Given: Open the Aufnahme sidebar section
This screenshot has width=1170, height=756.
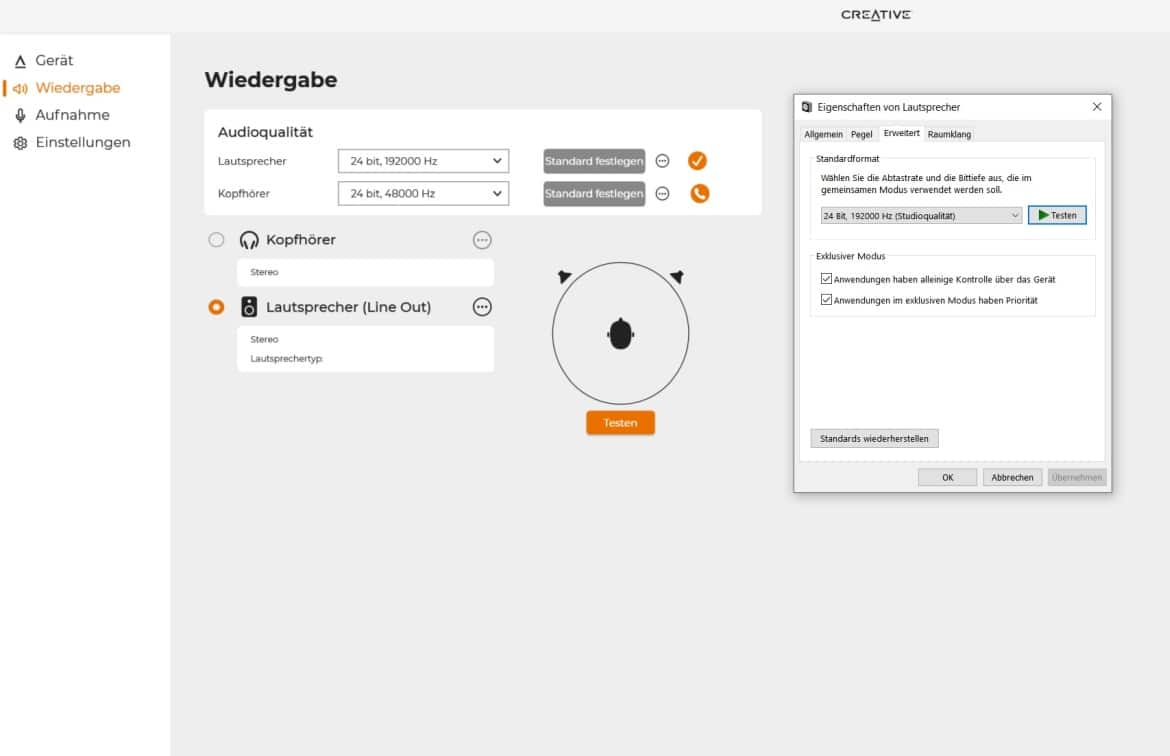Looking at the screenshot, I should pyautogui.click(x=71, y=115).
